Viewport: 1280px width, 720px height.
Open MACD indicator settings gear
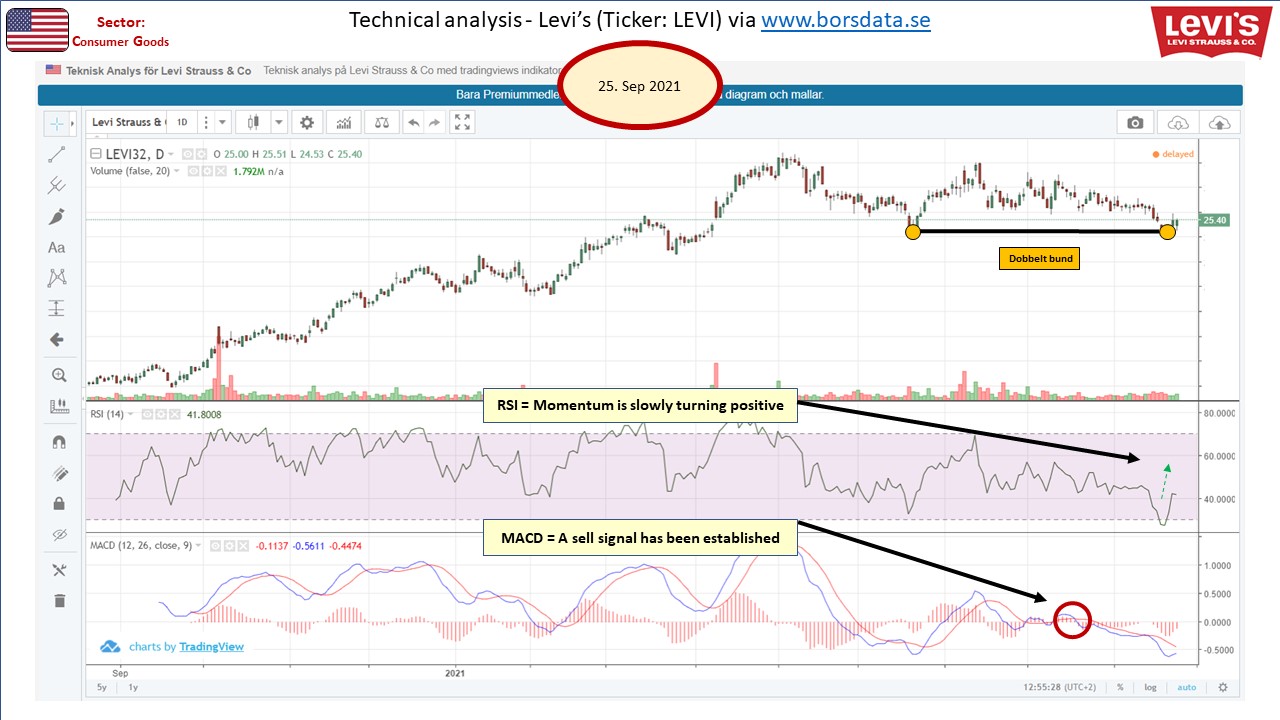click(x=229, y=545)
